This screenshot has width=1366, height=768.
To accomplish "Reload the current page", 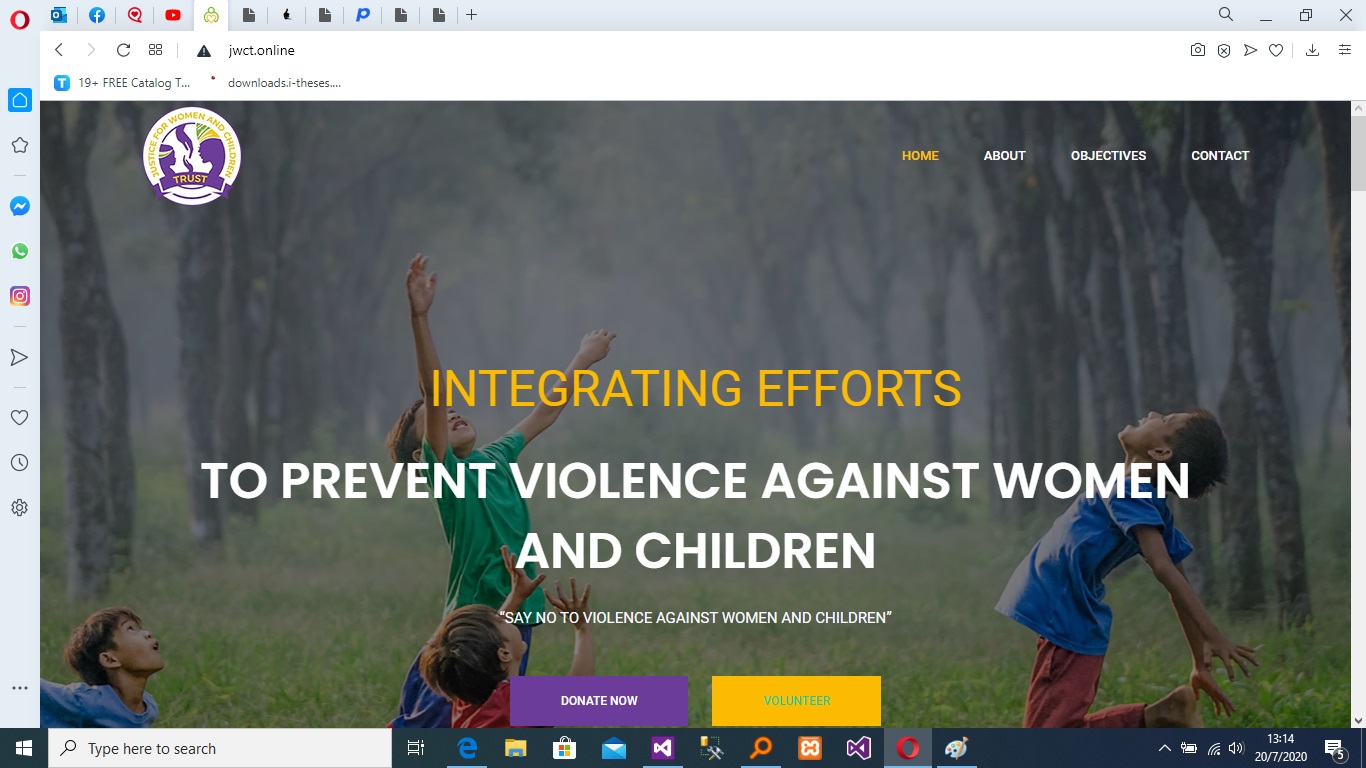I will [x=123, y=50].
